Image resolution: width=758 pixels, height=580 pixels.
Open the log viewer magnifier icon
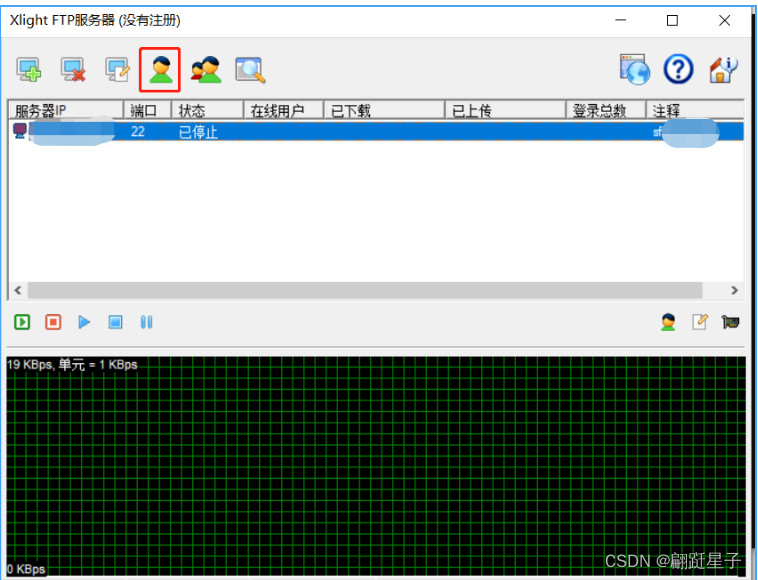point(250,70)
